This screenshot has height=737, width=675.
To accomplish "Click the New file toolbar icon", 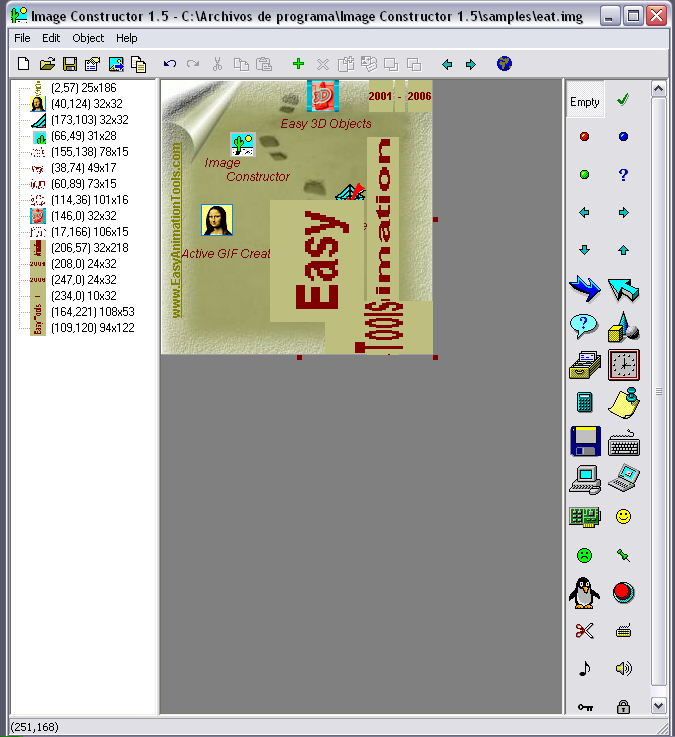I will [x=24, y=63].
